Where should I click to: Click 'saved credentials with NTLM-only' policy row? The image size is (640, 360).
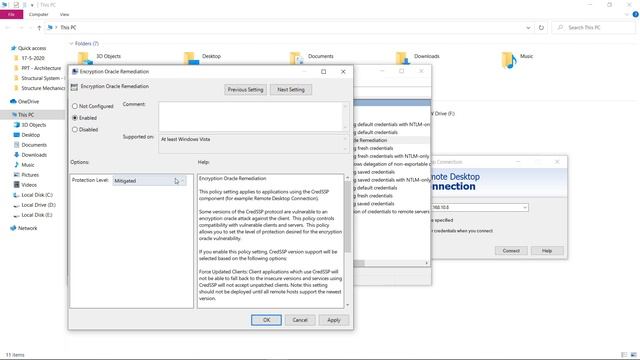pos(392,180)
